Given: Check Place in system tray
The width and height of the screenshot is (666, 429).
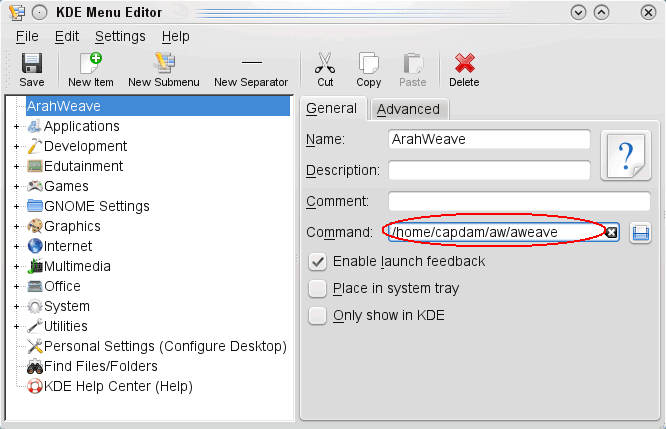Looking at the screenshot, I should (x=317, y=289).
